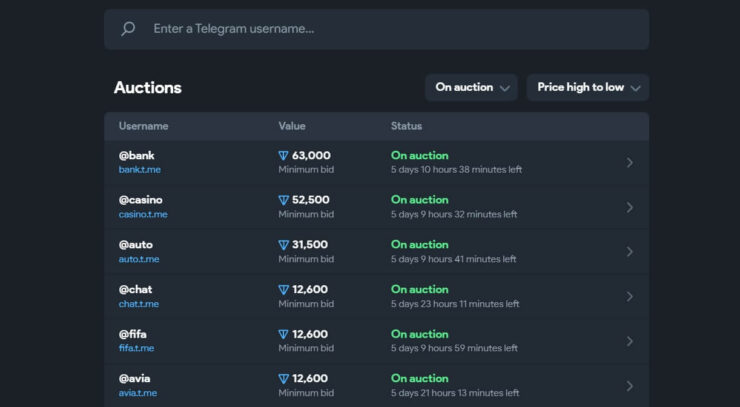
Task: Type in the Telegram username search field
Action: (x=390, y=29)
